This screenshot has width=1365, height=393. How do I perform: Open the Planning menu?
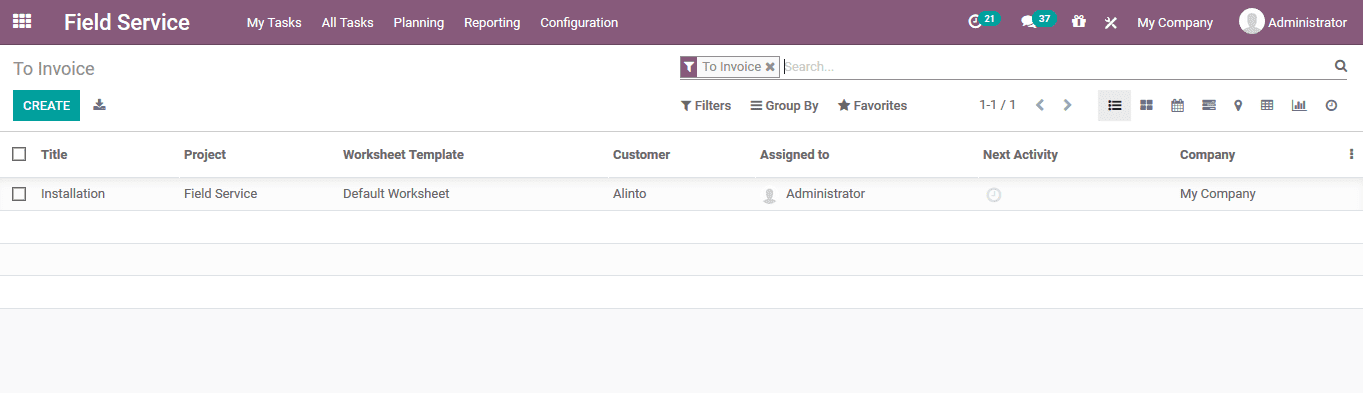click(x=419, y=22)
